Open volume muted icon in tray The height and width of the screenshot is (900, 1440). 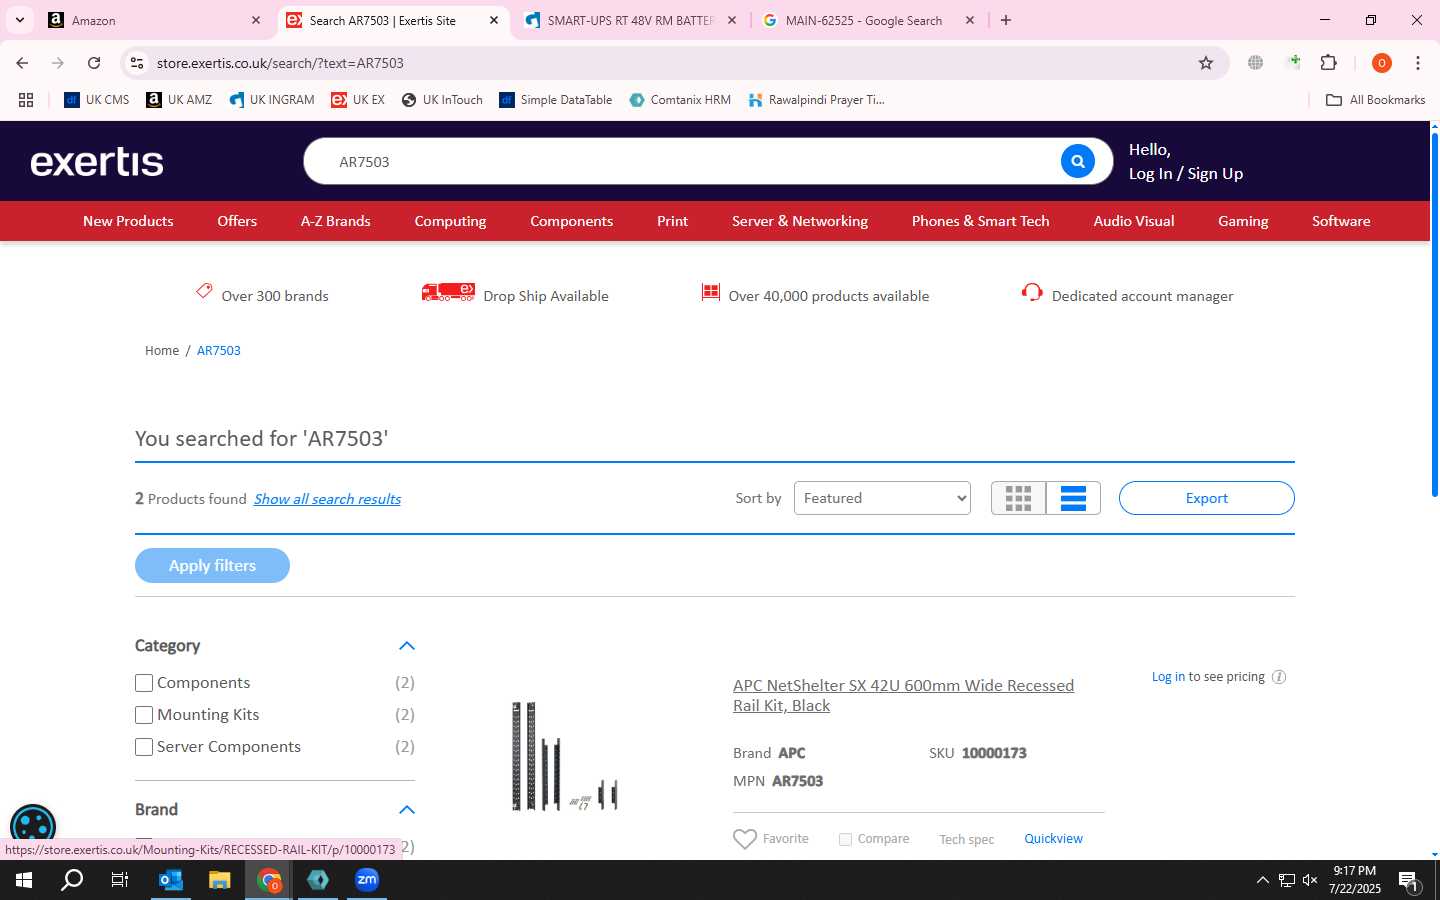(1310, 880)
